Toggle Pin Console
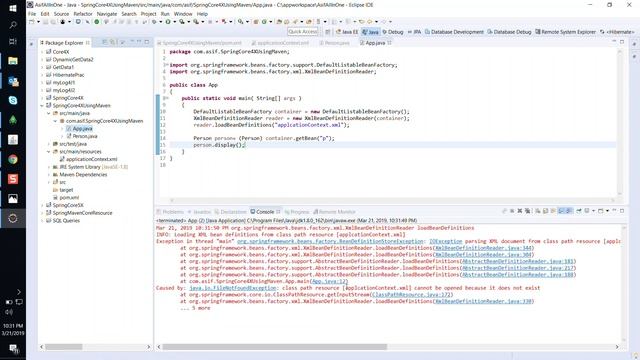This screenshot has width=640, height=360. pos(579,211)
